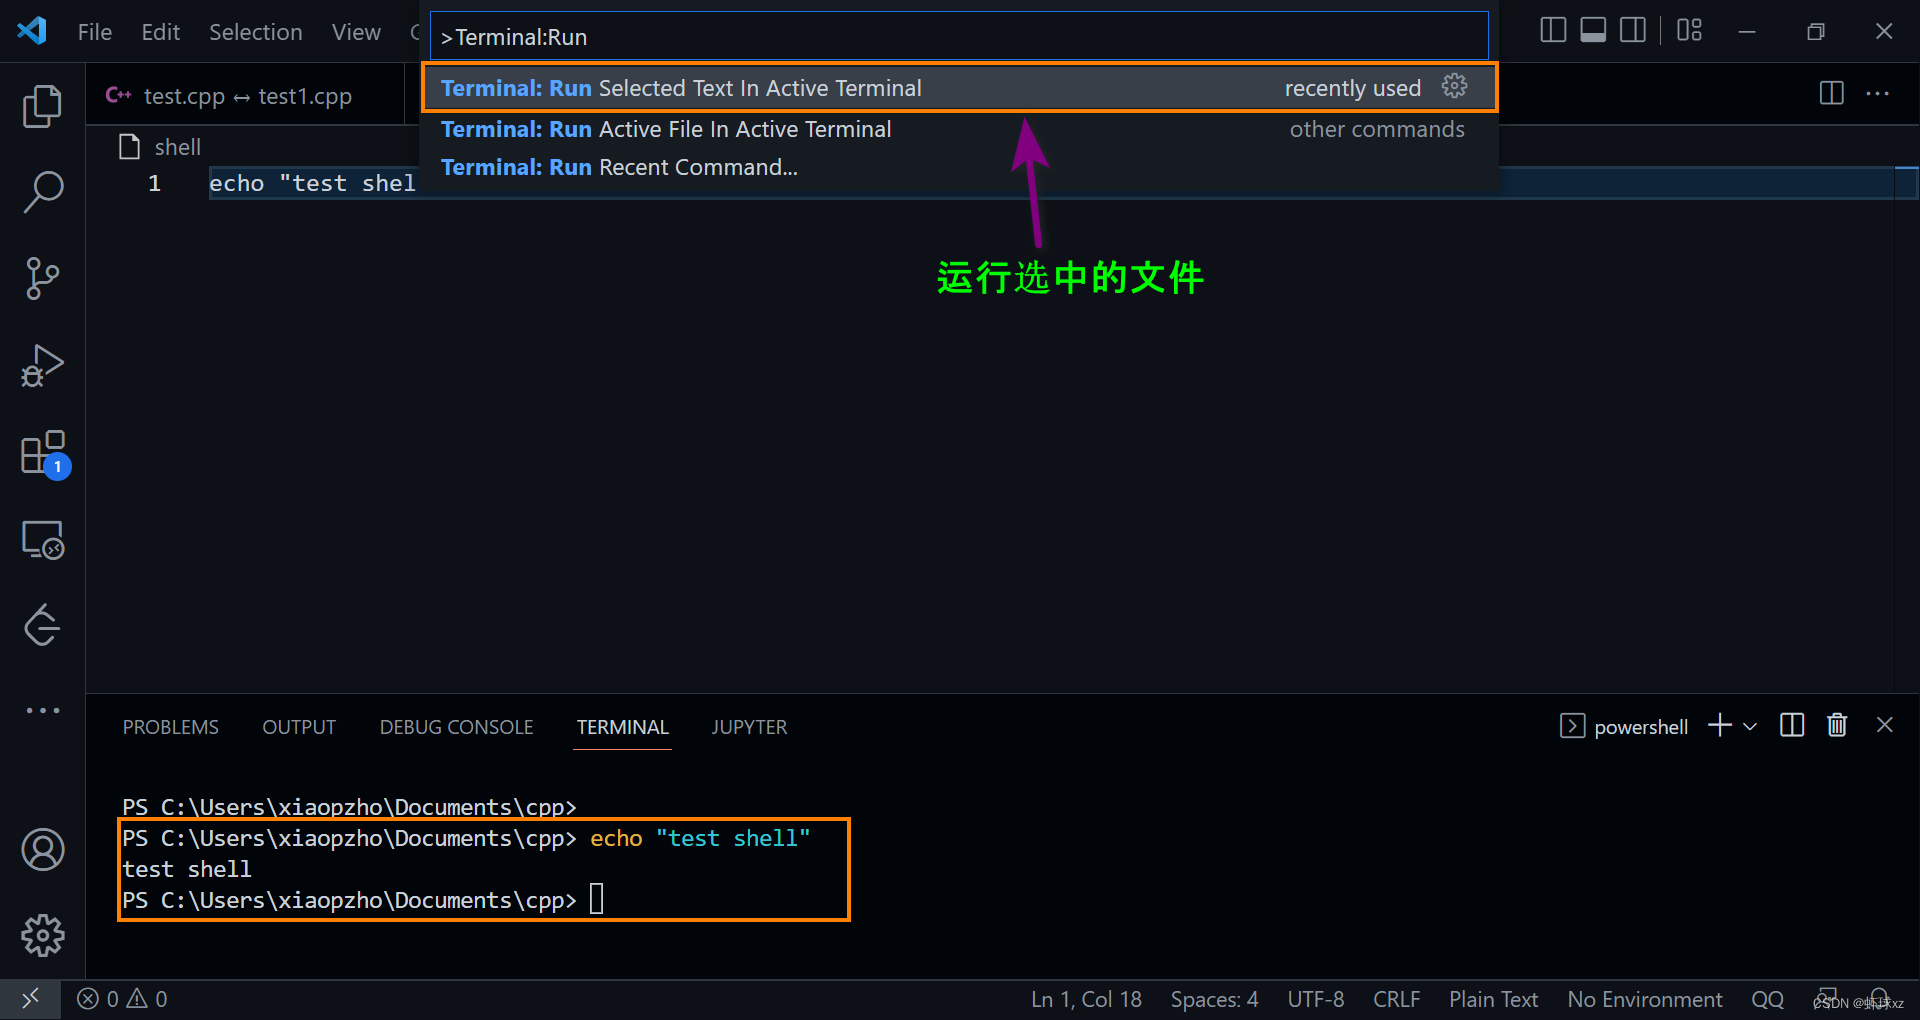1920x1020 pixels.
Task: Configure keybinding gear for Run Selected Text
Action: [x=1455, y=87]
